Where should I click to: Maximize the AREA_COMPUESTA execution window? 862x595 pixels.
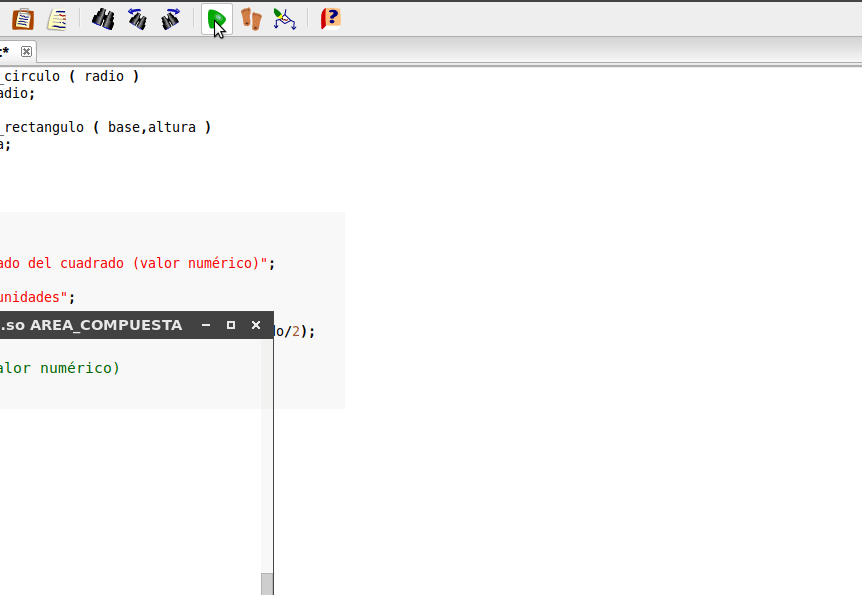coord(231,325)
